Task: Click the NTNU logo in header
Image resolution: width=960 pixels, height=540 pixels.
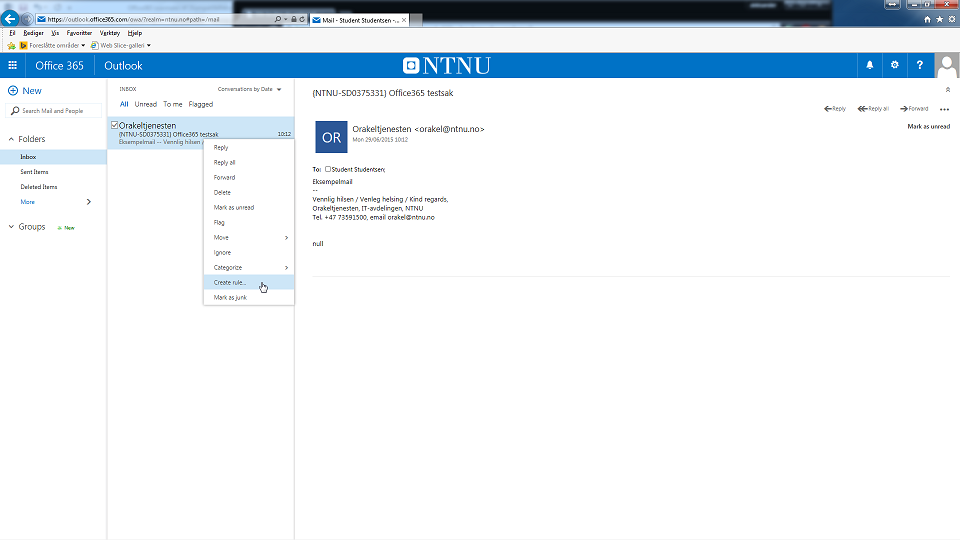Action: pyautogui.click(x=447, y=66)
